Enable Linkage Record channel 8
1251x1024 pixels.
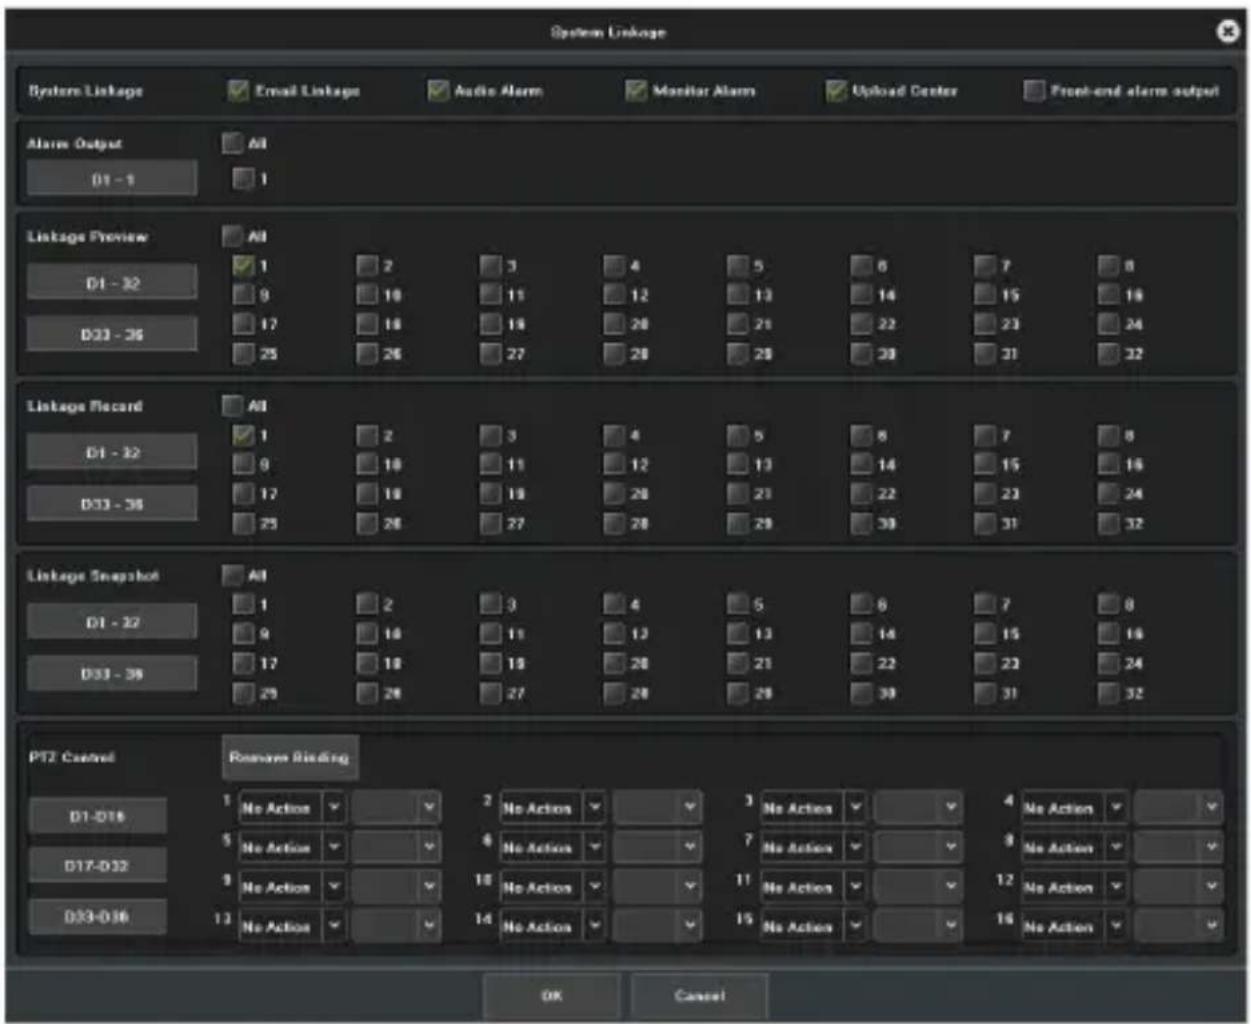pyautogui.click(x=1109, y=435)
